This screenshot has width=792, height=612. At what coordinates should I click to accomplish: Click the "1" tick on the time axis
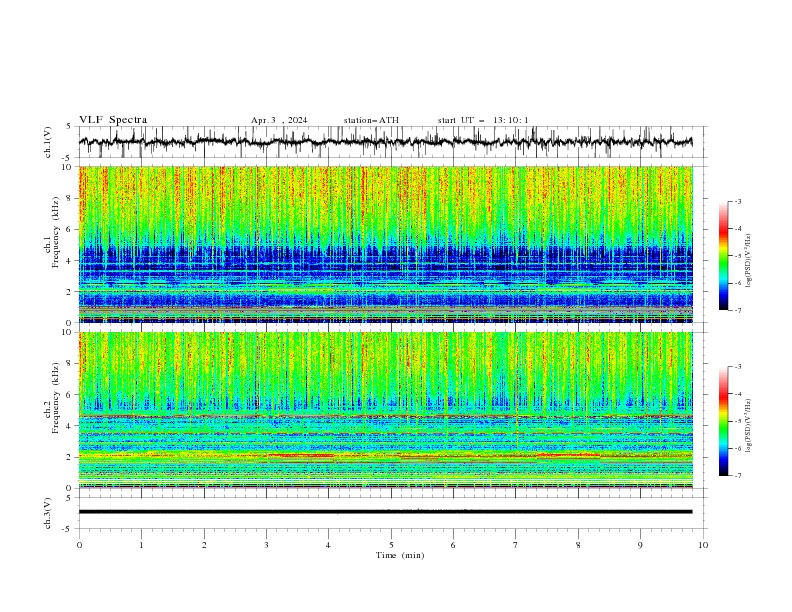click(x=141, y=545)
